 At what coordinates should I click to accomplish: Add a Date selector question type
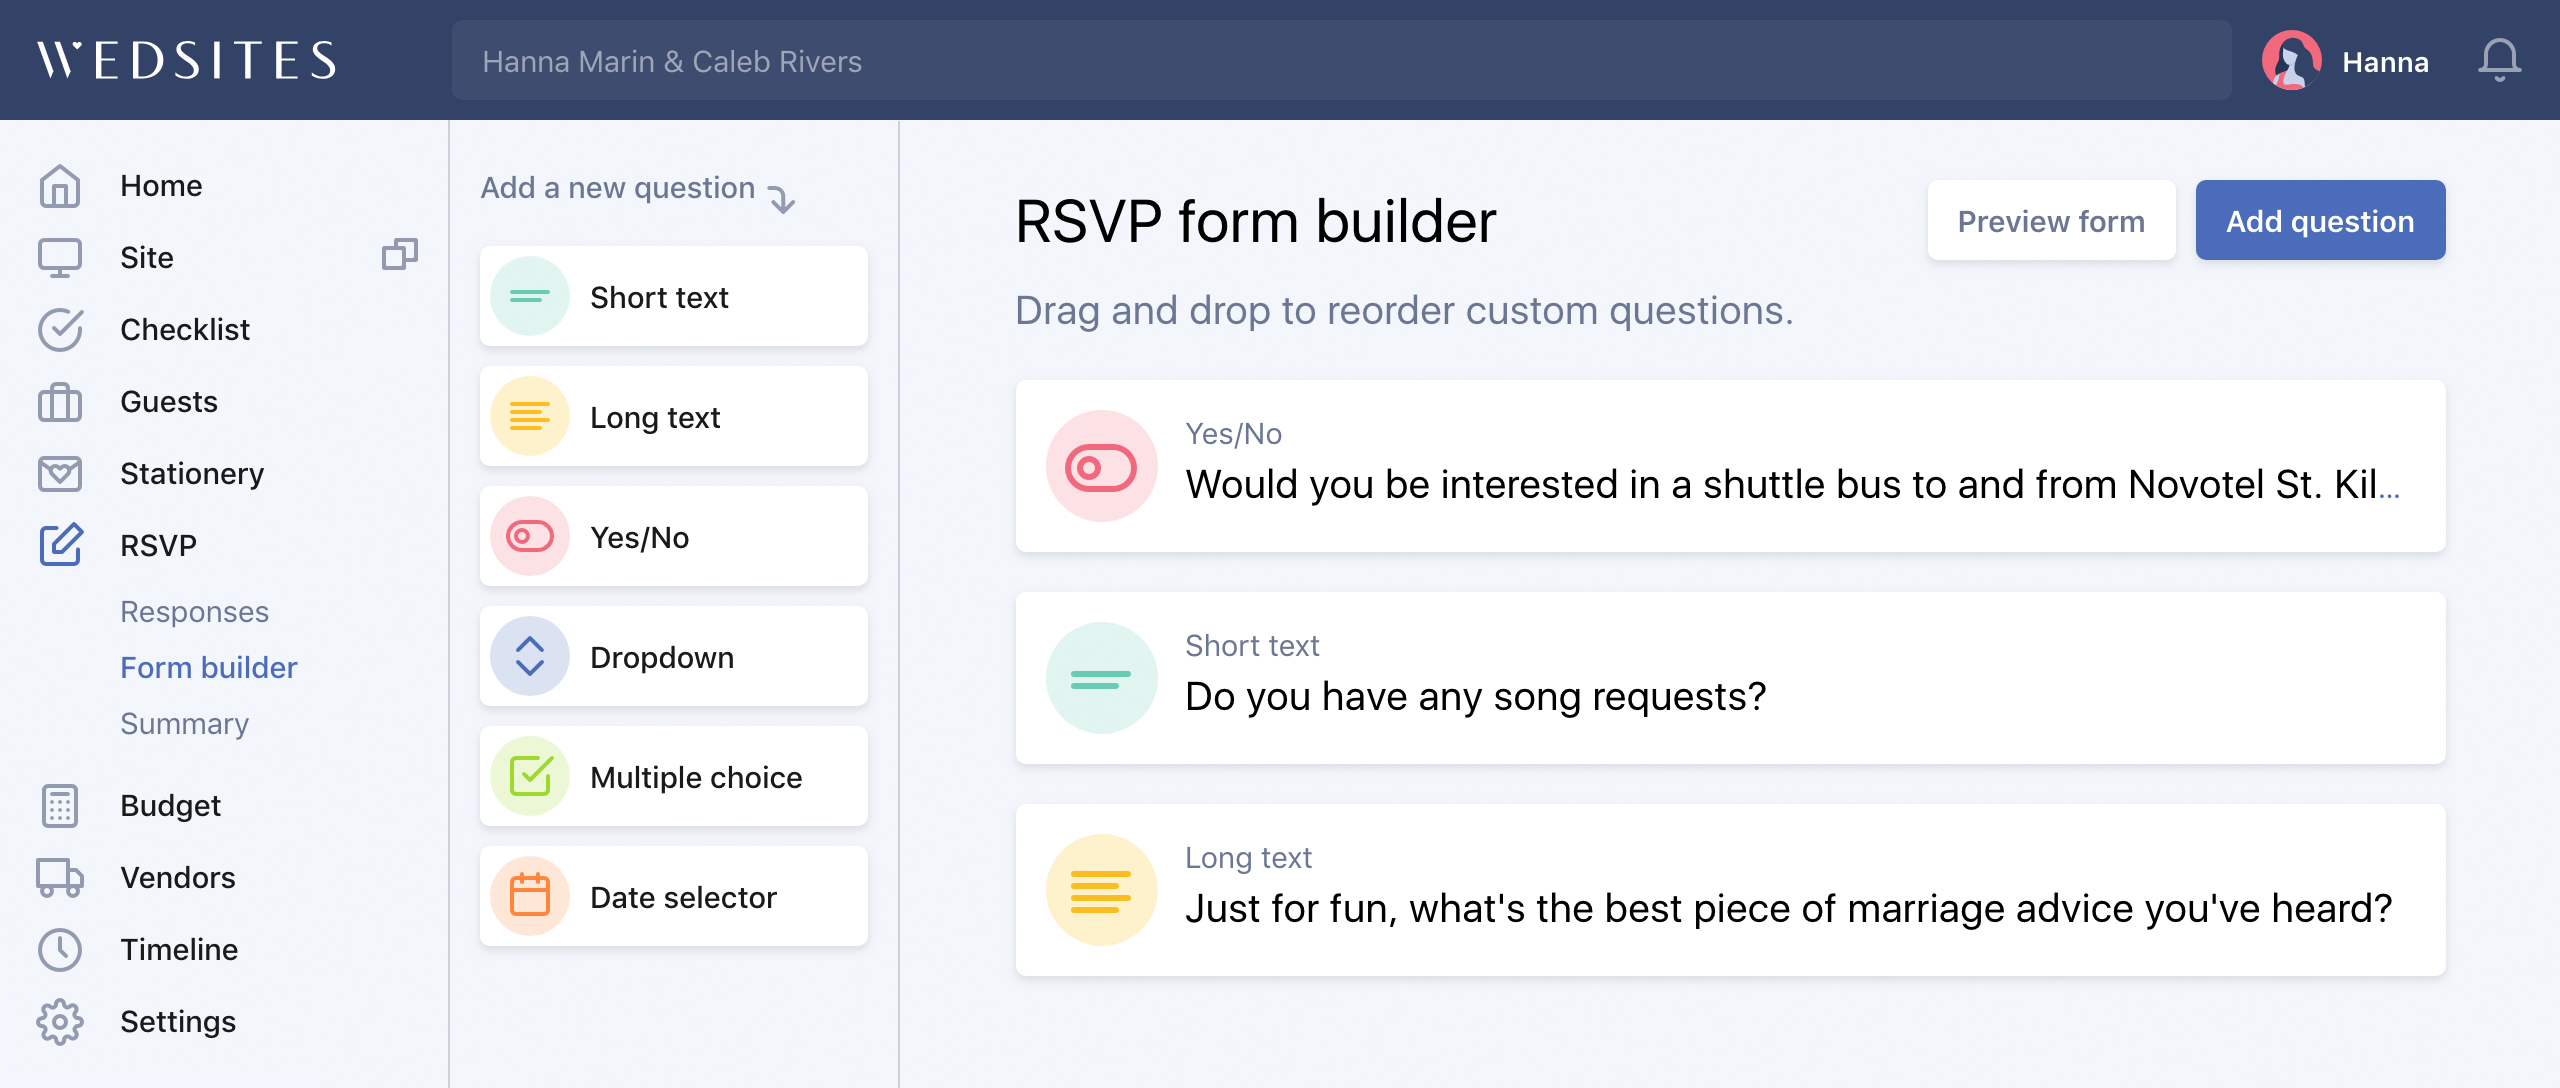674,897
